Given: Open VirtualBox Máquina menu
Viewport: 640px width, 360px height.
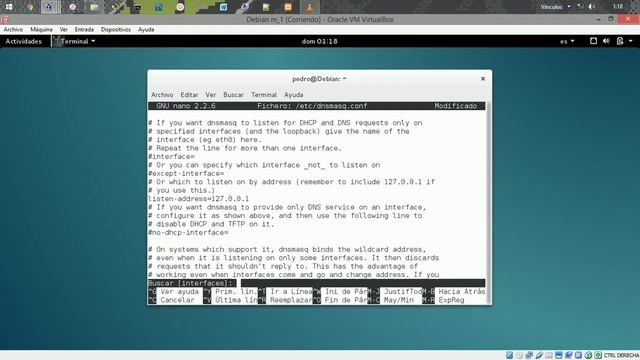Looking at the screenshot, I should pos(41,29).
